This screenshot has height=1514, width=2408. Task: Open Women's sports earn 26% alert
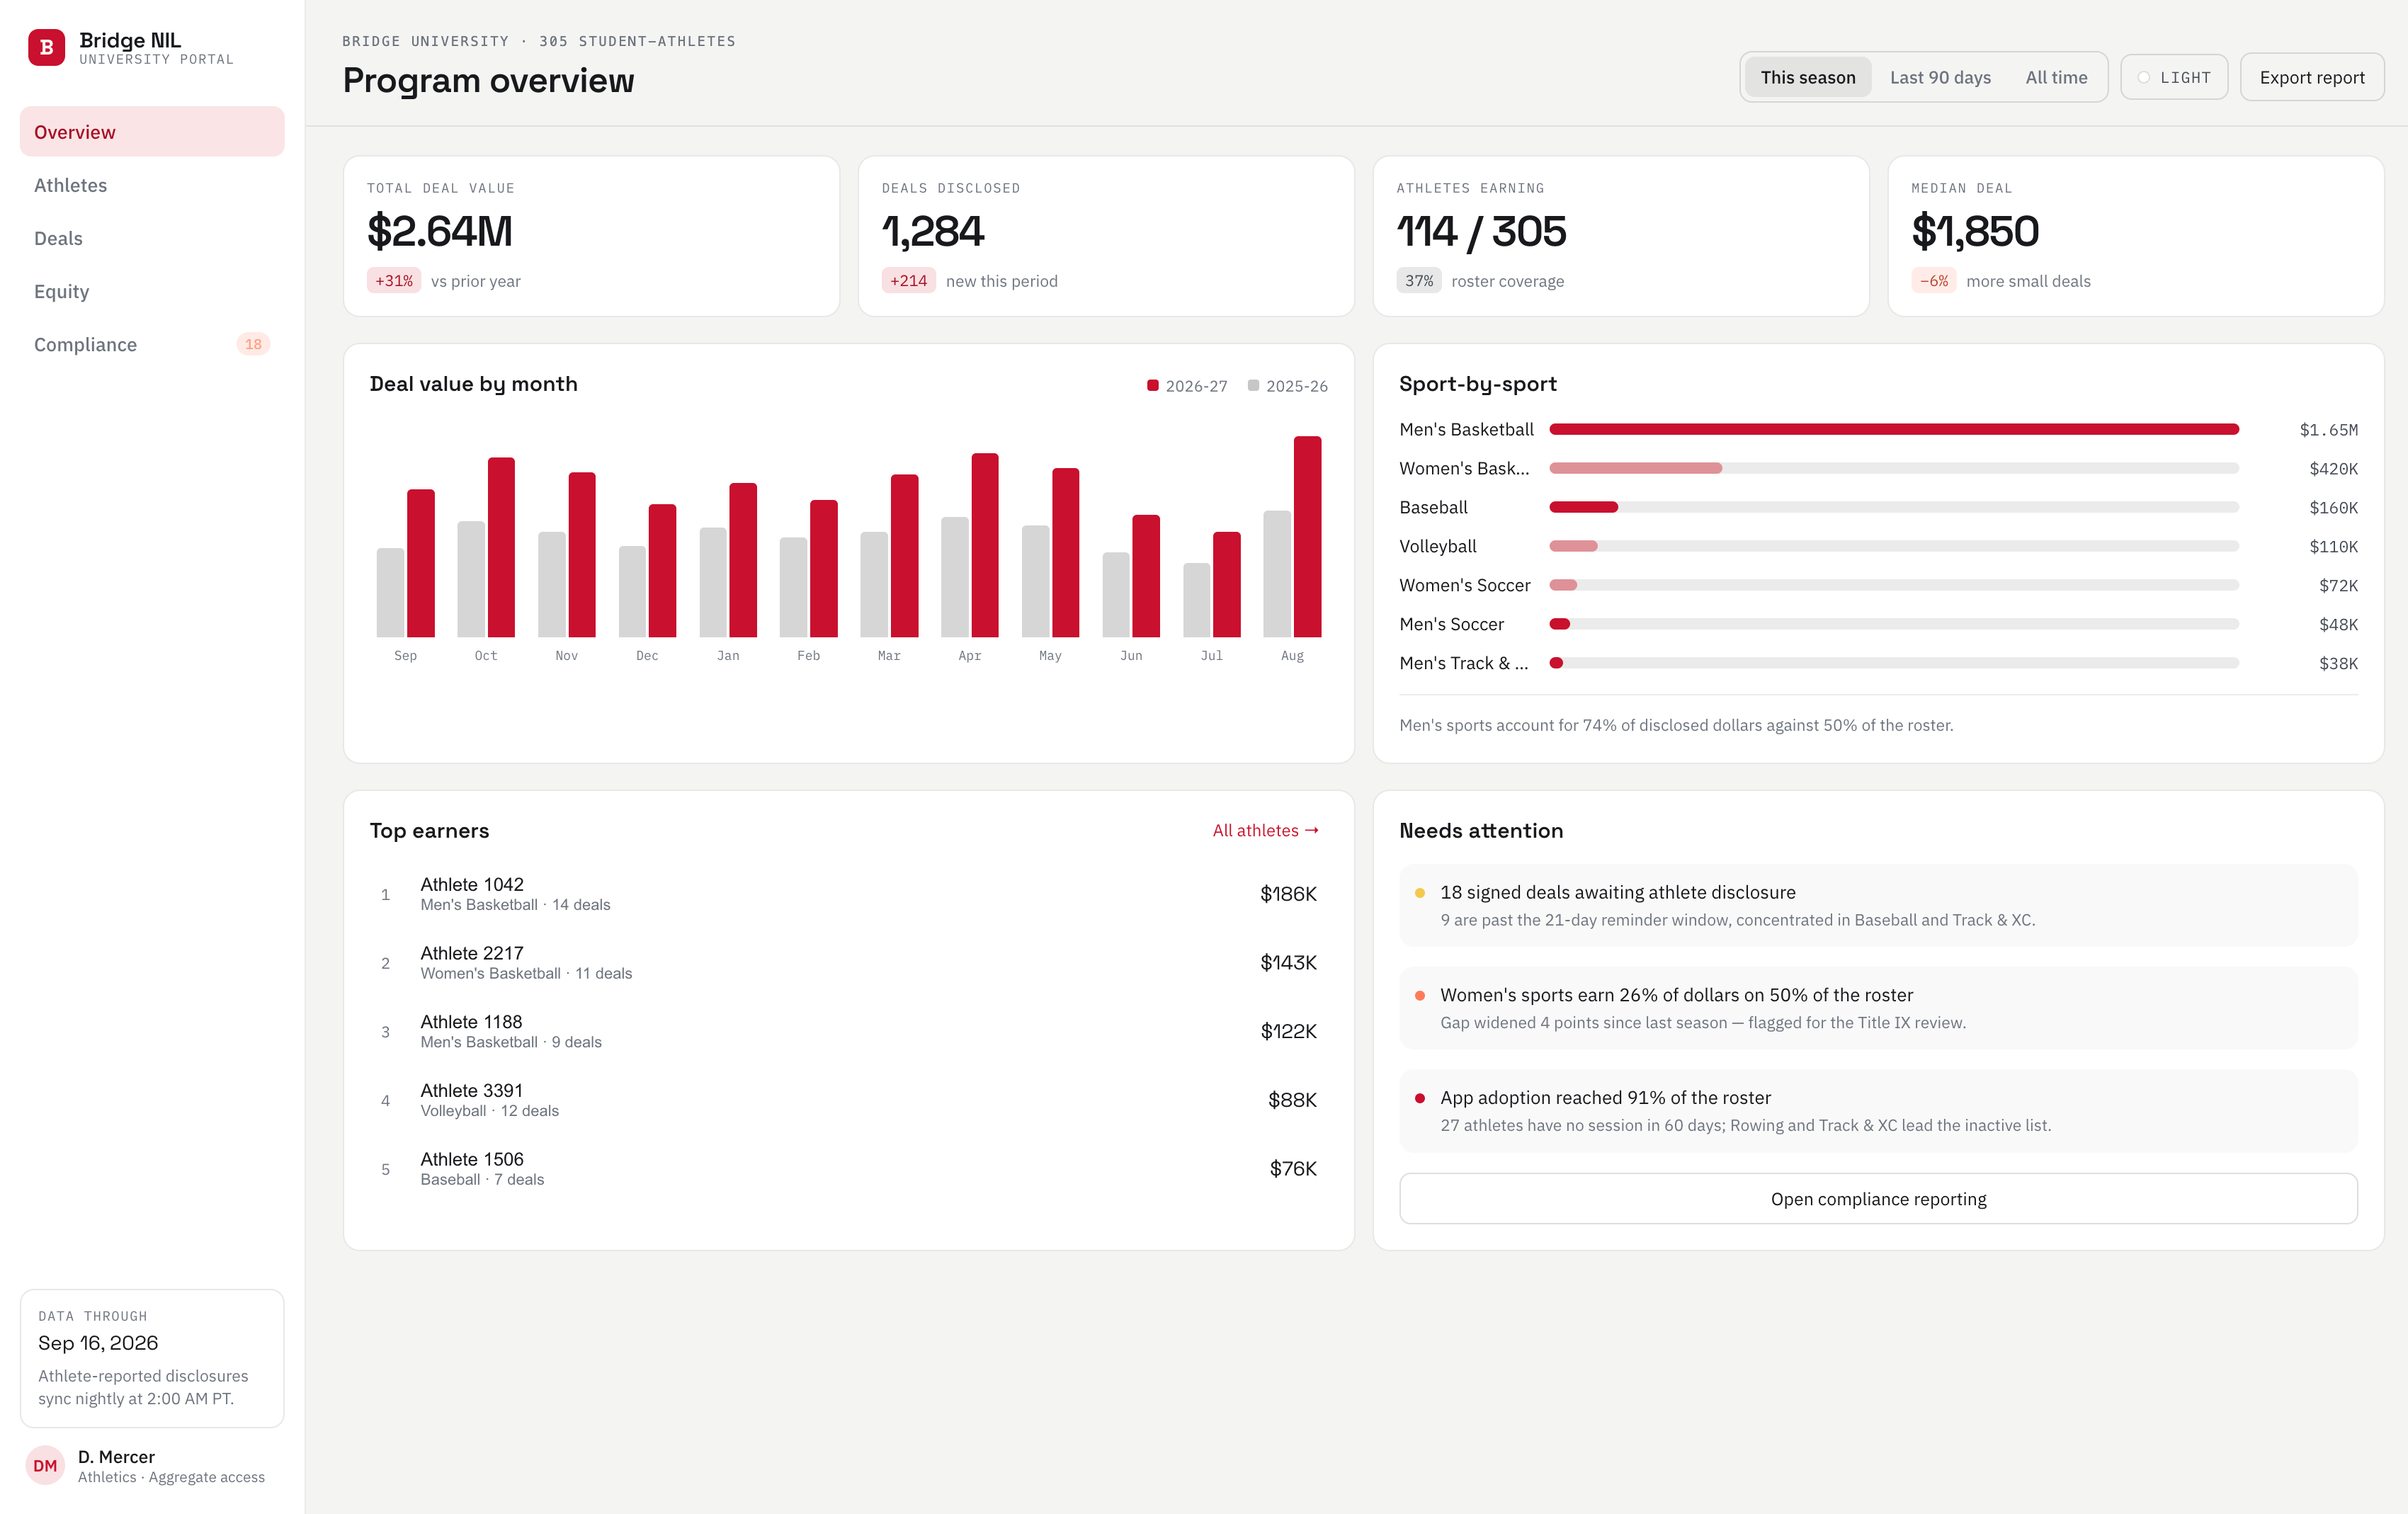pyautogui.click(x=1878, y=1008)
